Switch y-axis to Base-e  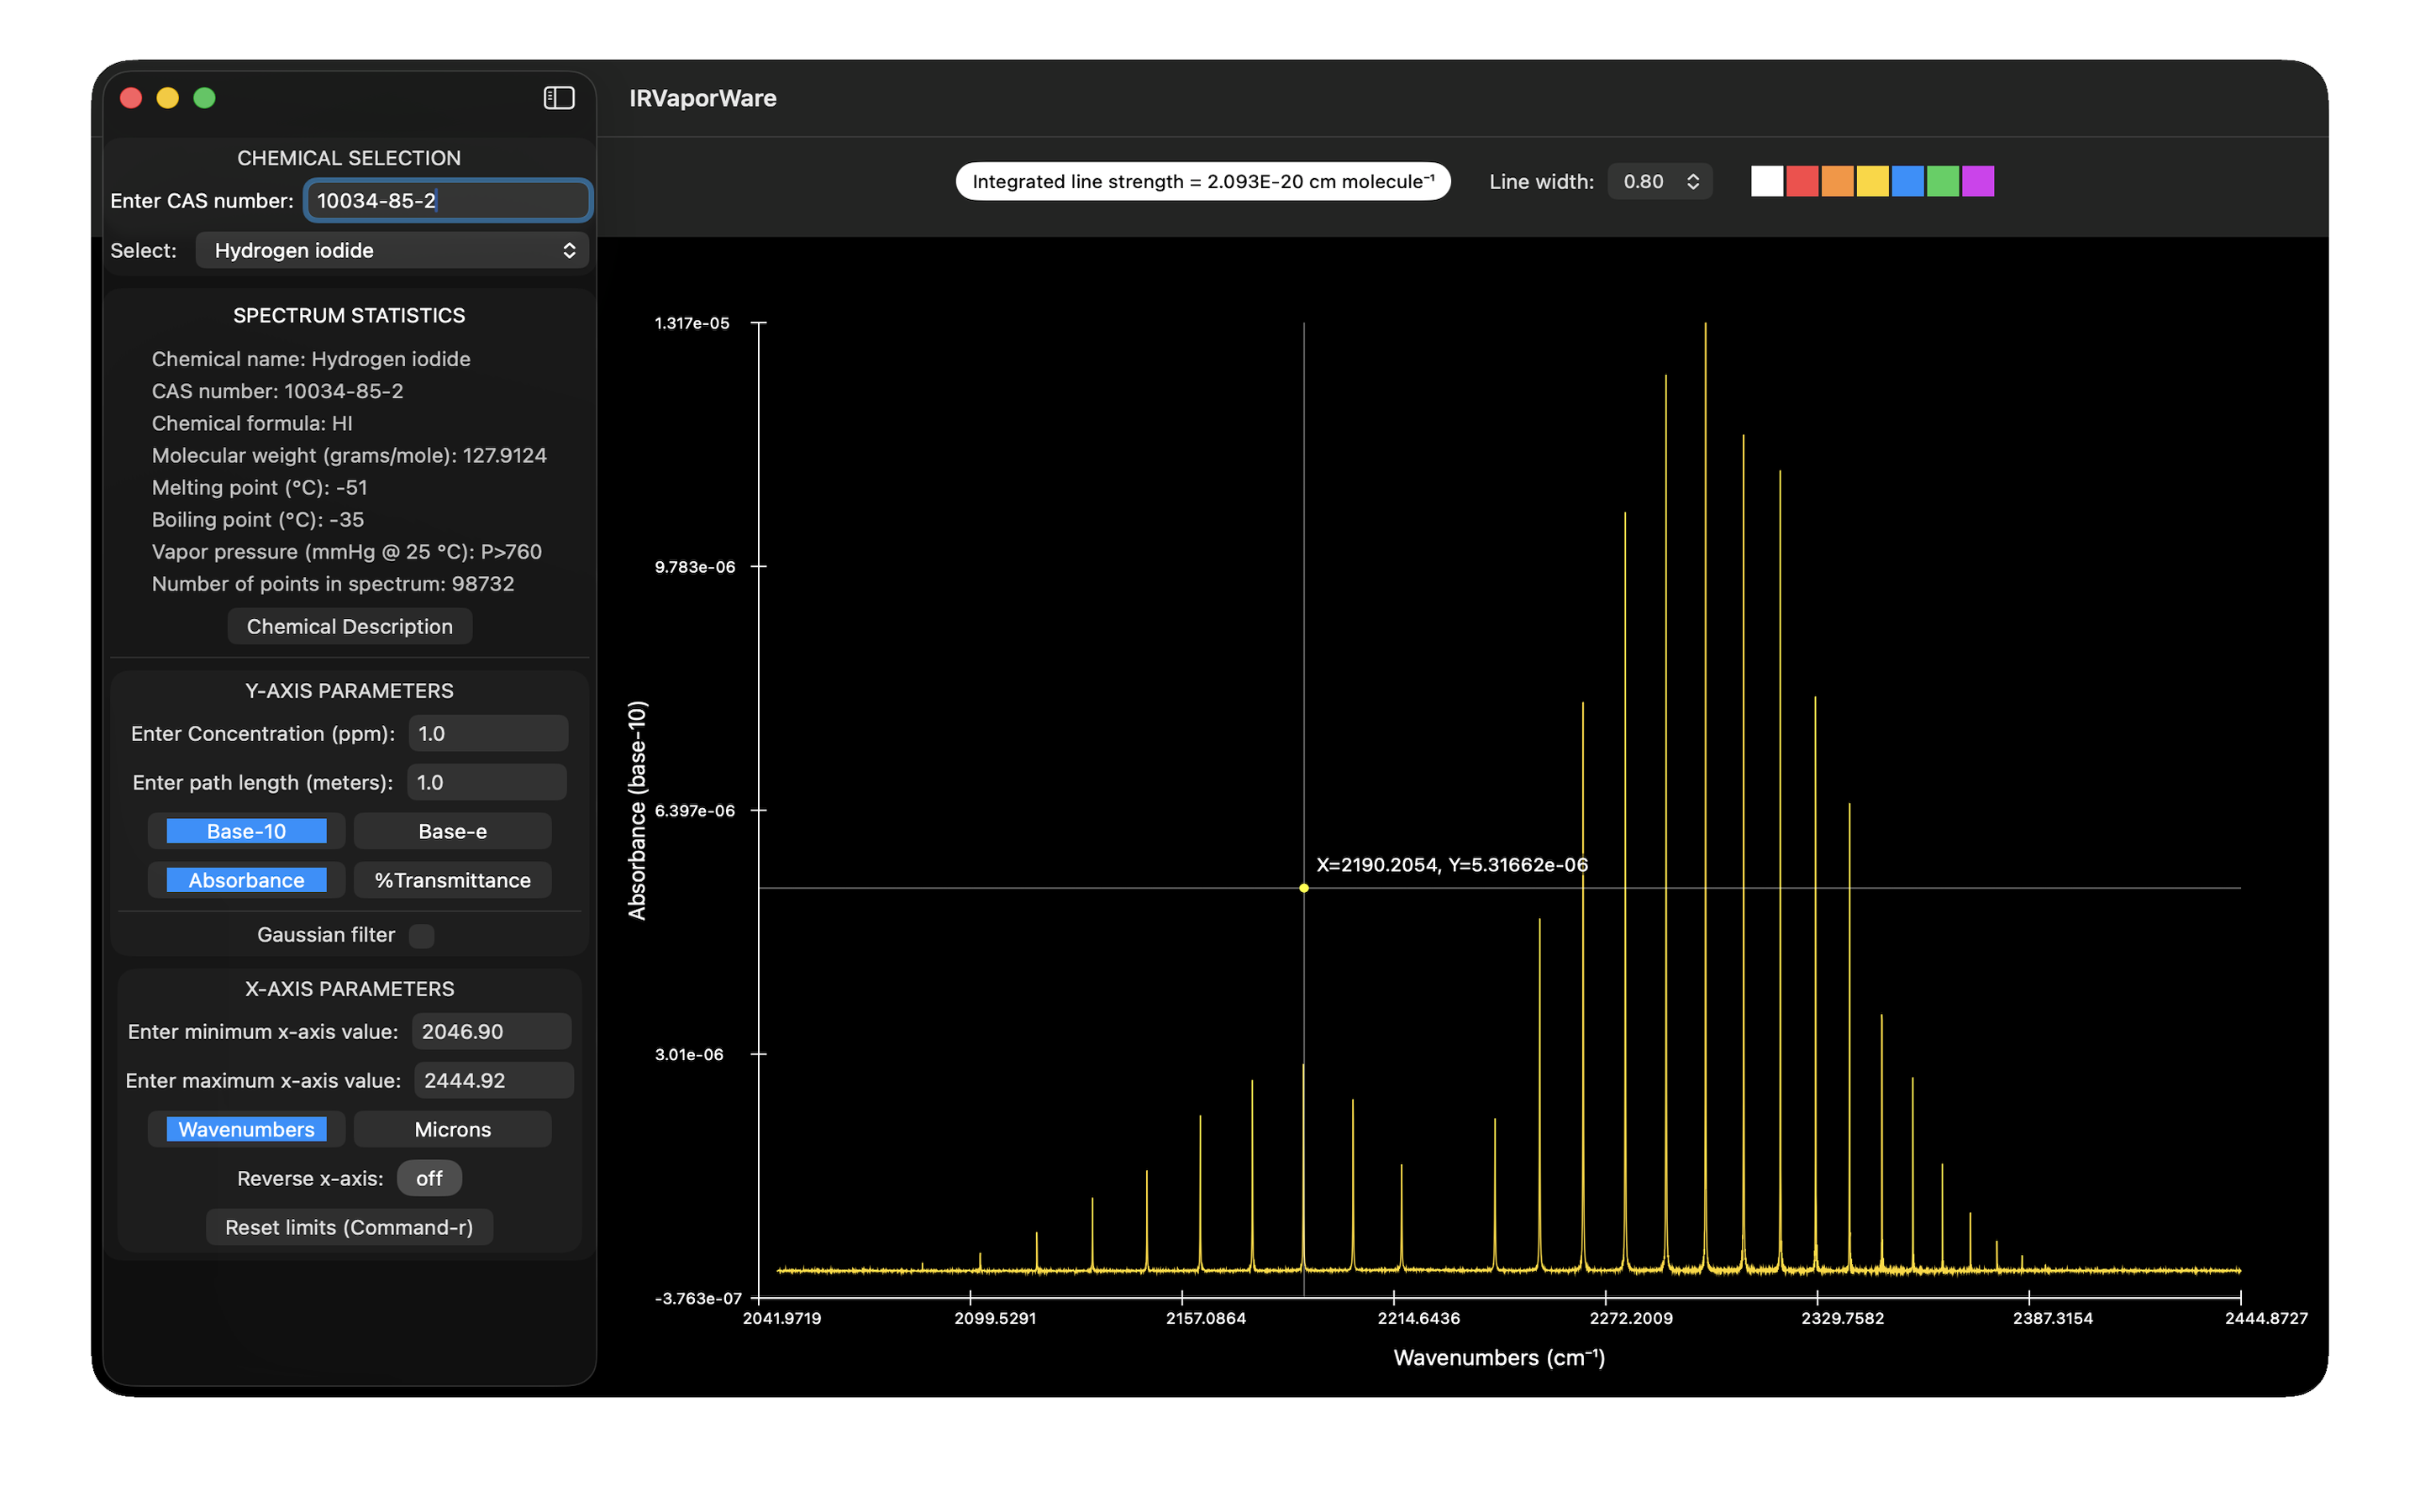tap(452, 831)
